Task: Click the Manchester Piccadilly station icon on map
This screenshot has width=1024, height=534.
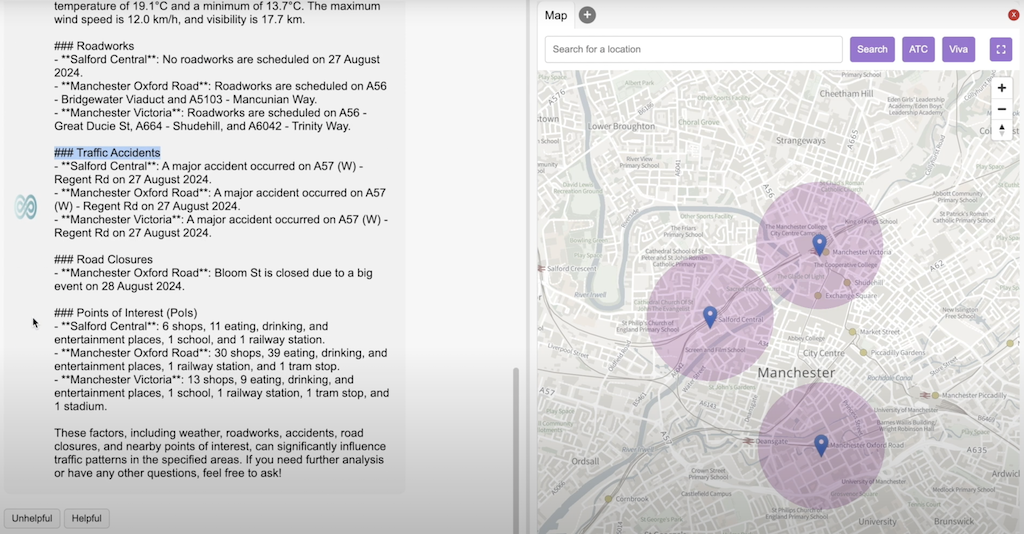Action: click(925, 395)
